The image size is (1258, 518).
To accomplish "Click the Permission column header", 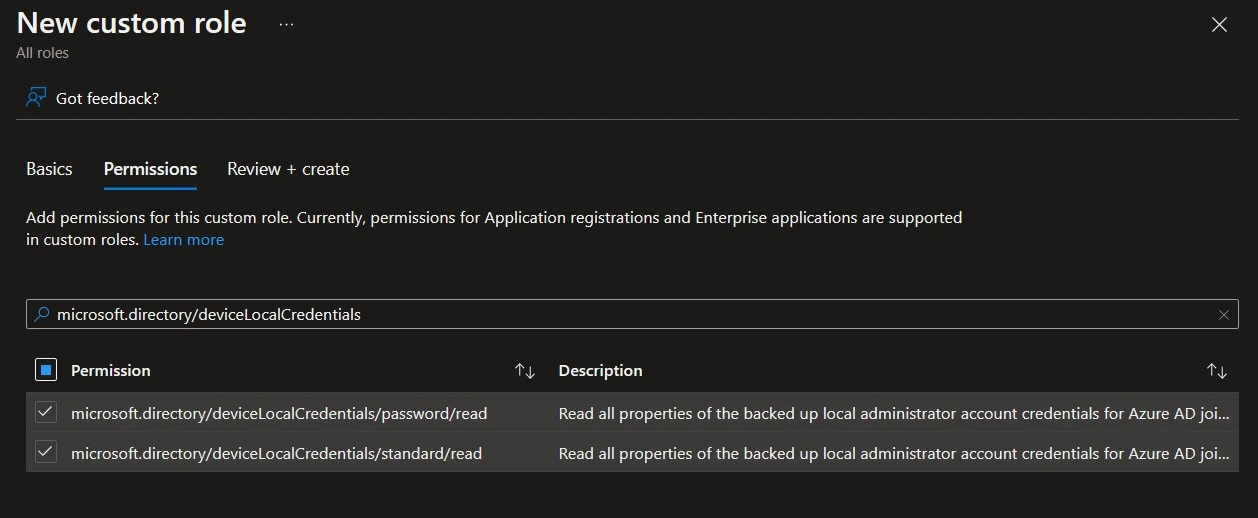I will coord(111,371).
